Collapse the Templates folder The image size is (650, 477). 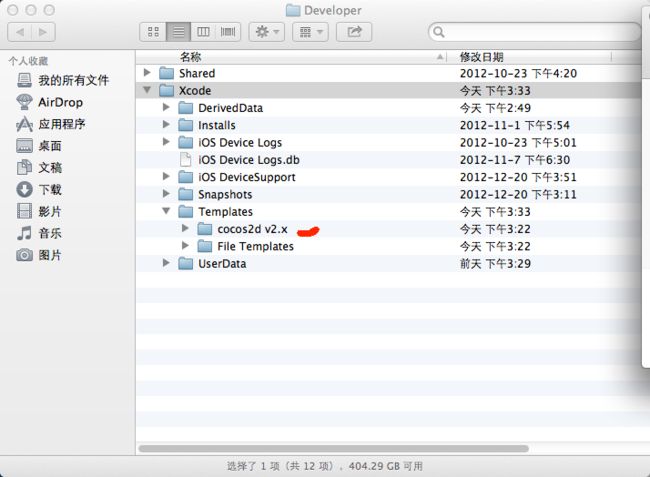pos(166,211)
